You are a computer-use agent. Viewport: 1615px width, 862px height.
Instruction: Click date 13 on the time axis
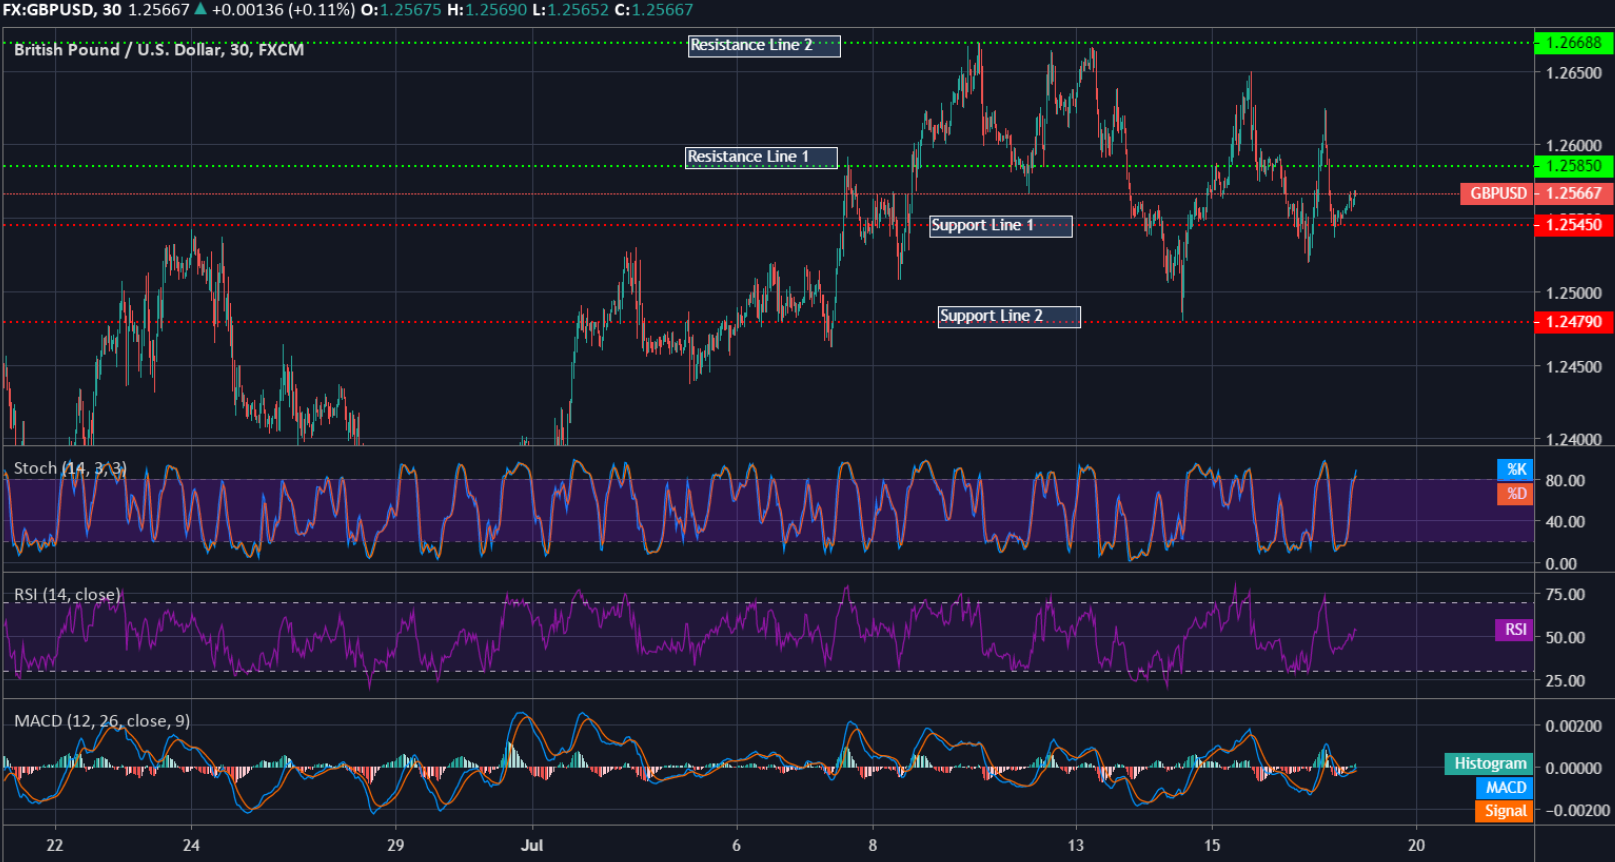[x=1075, y=846]
